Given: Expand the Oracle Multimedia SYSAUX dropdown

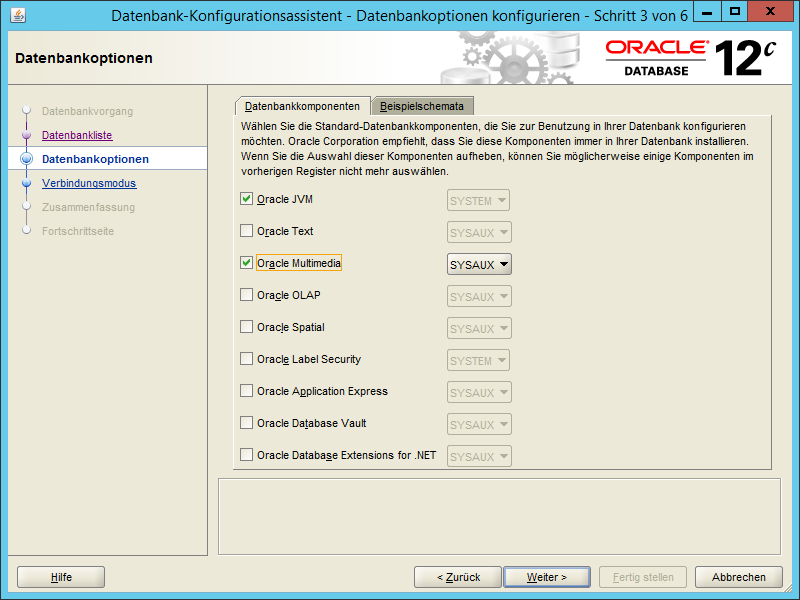Looking at the screenshot, I should (479, 264).
